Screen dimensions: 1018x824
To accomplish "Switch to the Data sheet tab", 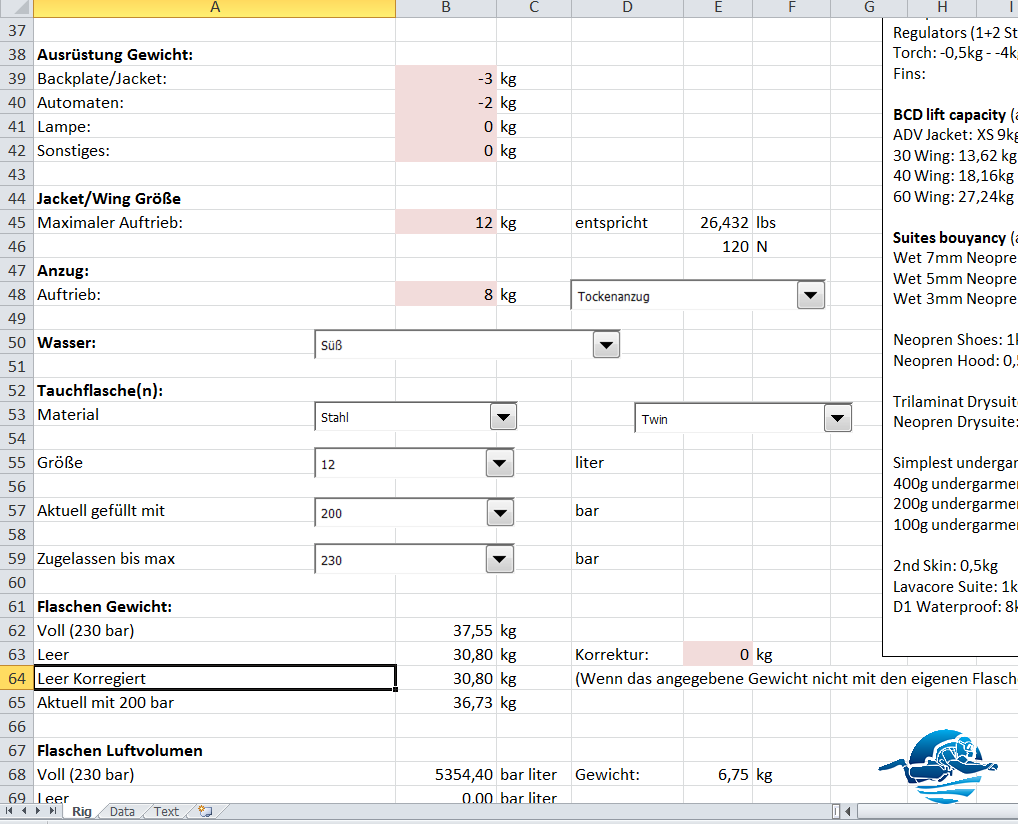I will (122, 811).
